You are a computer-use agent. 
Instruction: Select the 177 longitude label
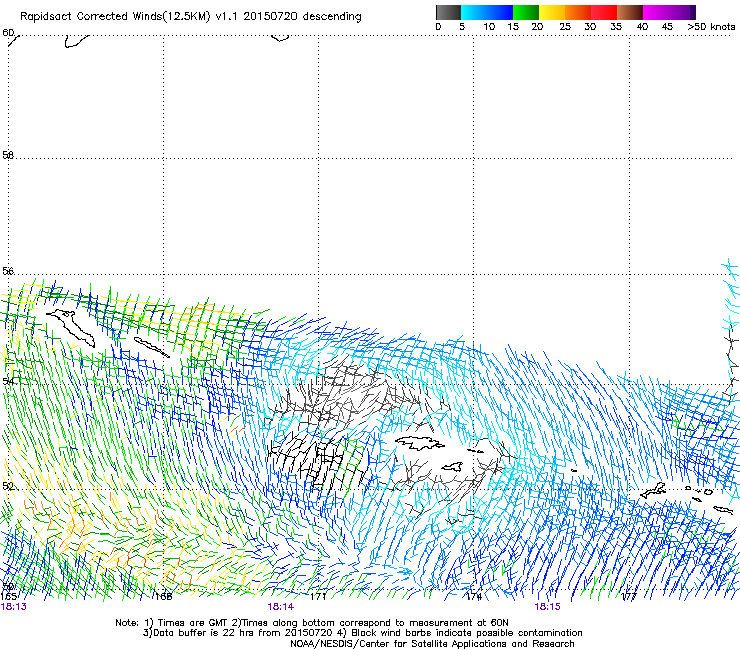point(629,597)
